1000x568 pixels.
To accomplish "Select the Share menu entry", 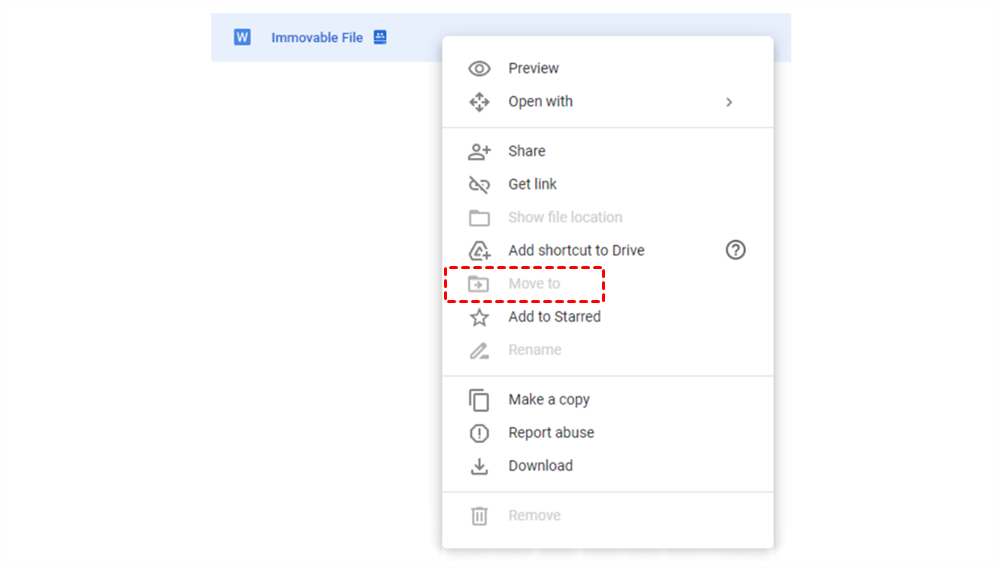I will [526, 152].
